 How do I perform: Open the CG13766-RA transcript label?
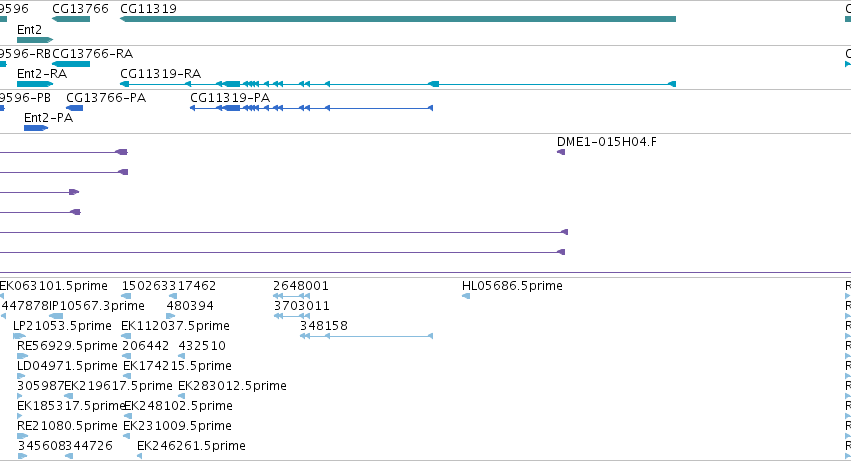tap(93, 54)
